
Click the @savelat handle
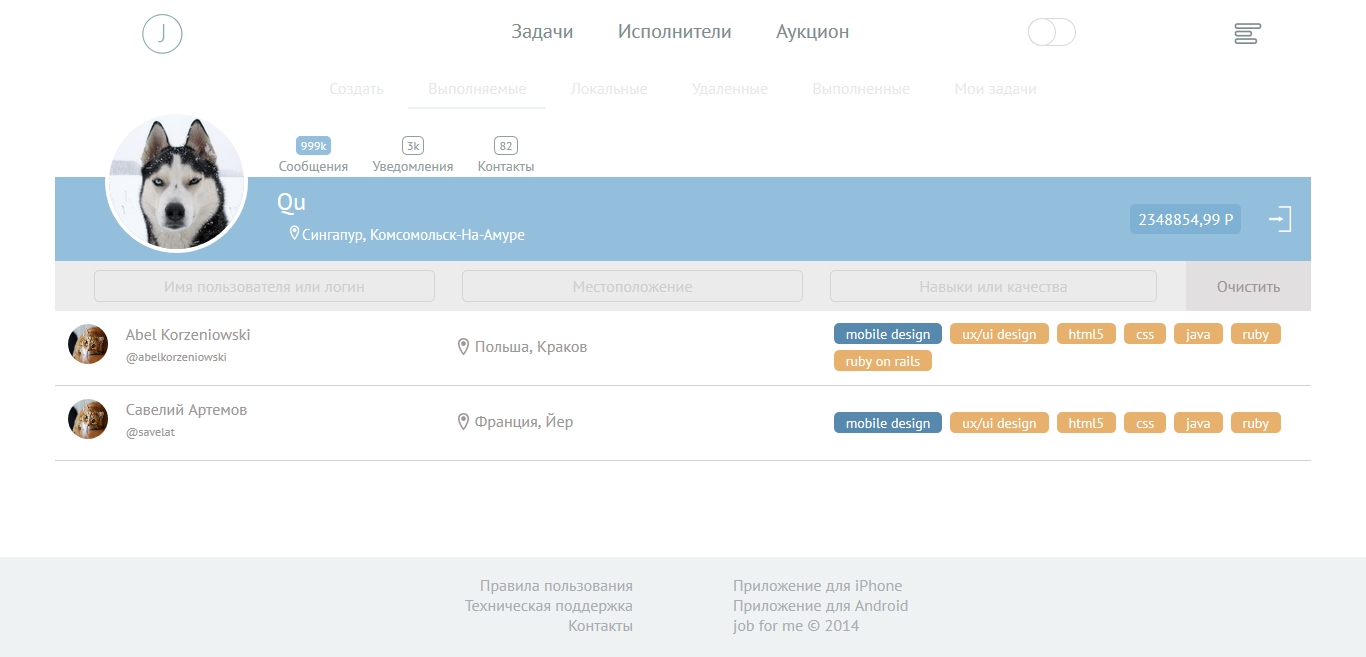[150, 432]
